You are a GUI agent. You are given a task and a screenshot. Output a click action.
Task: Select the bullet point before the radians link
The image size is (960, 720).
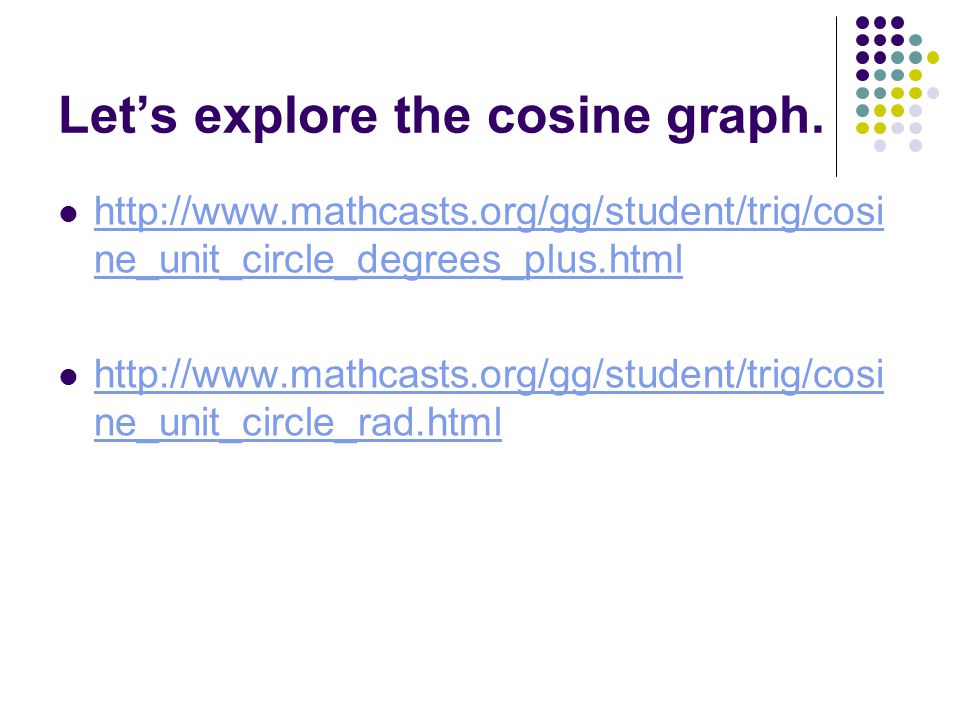coord(69,377)
